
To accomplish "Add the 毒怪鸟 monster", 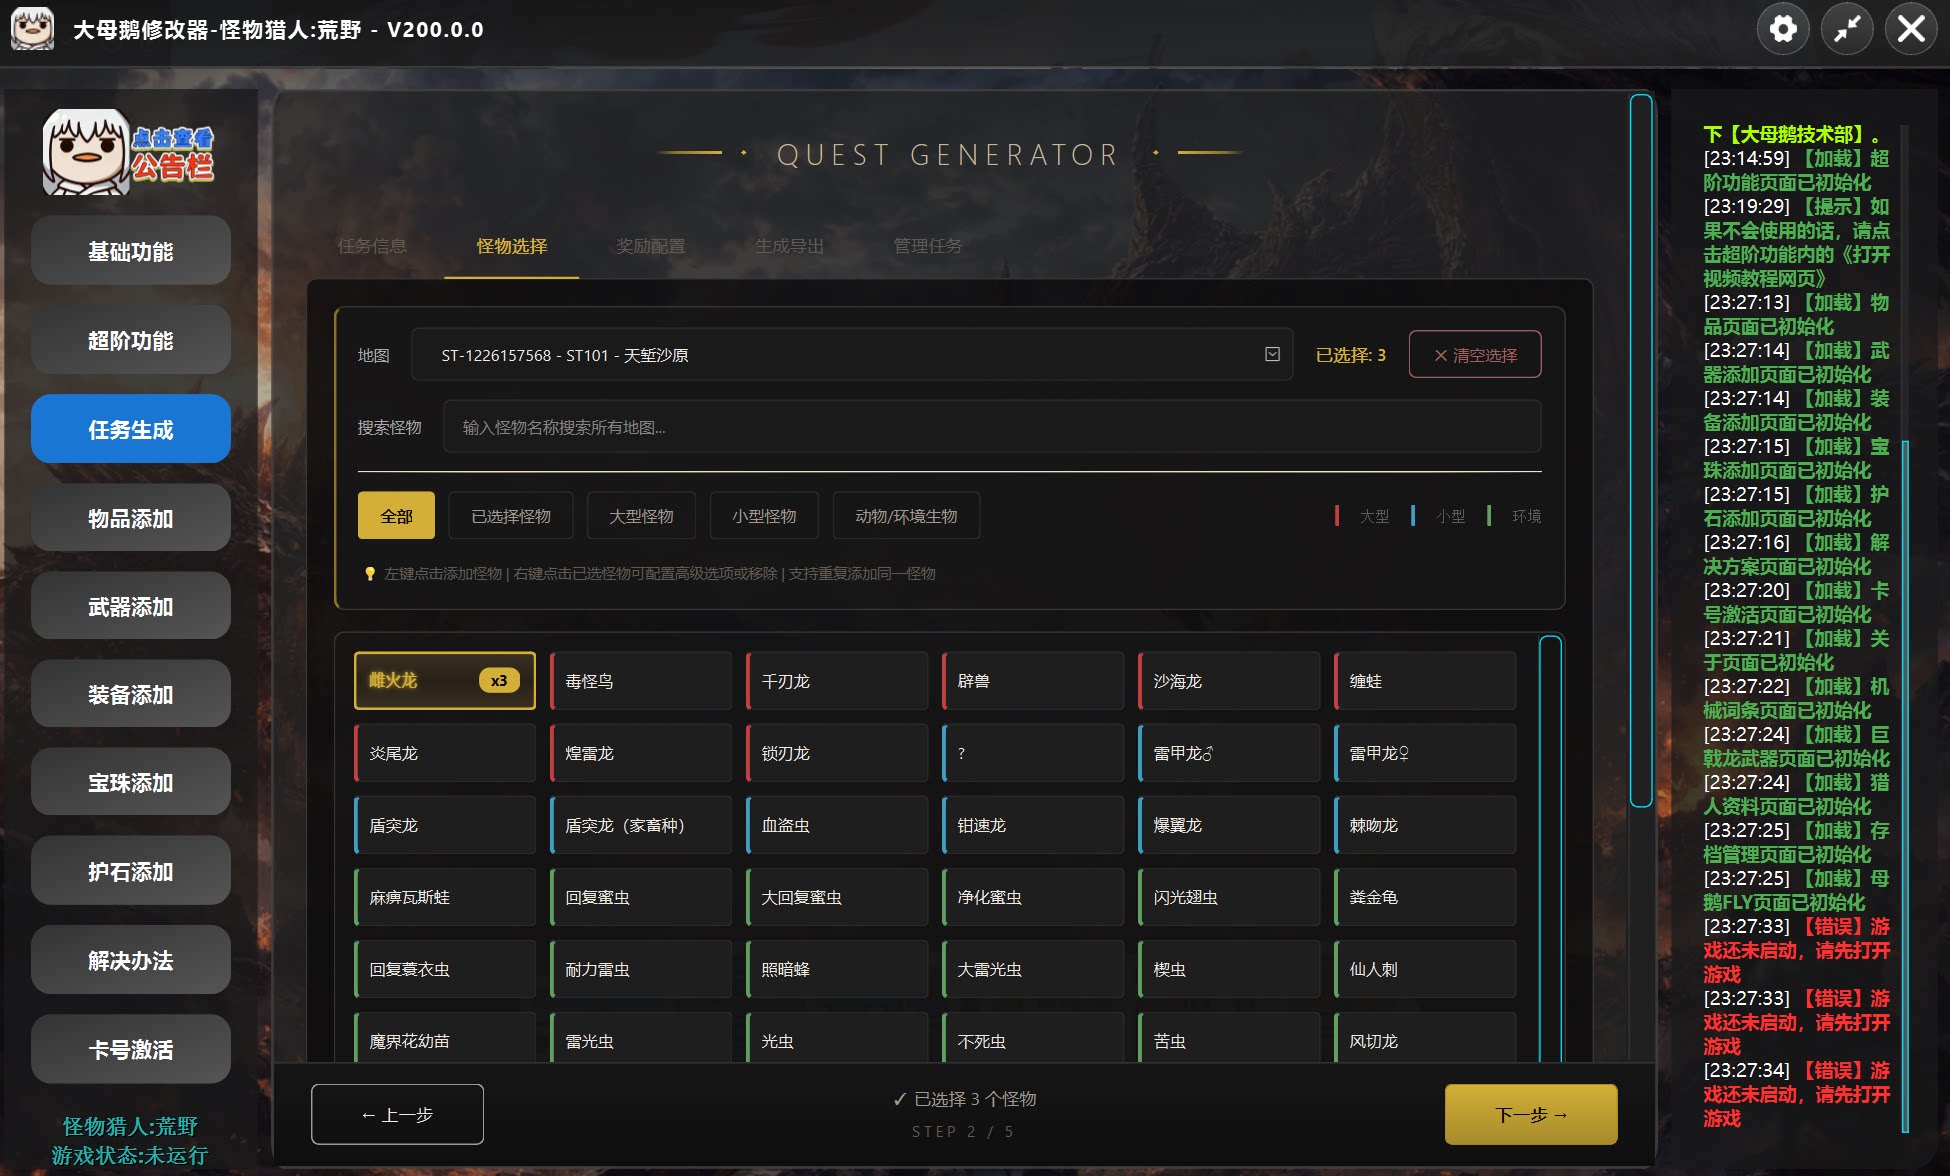I will pyautogui.click(x=641, y=681).
